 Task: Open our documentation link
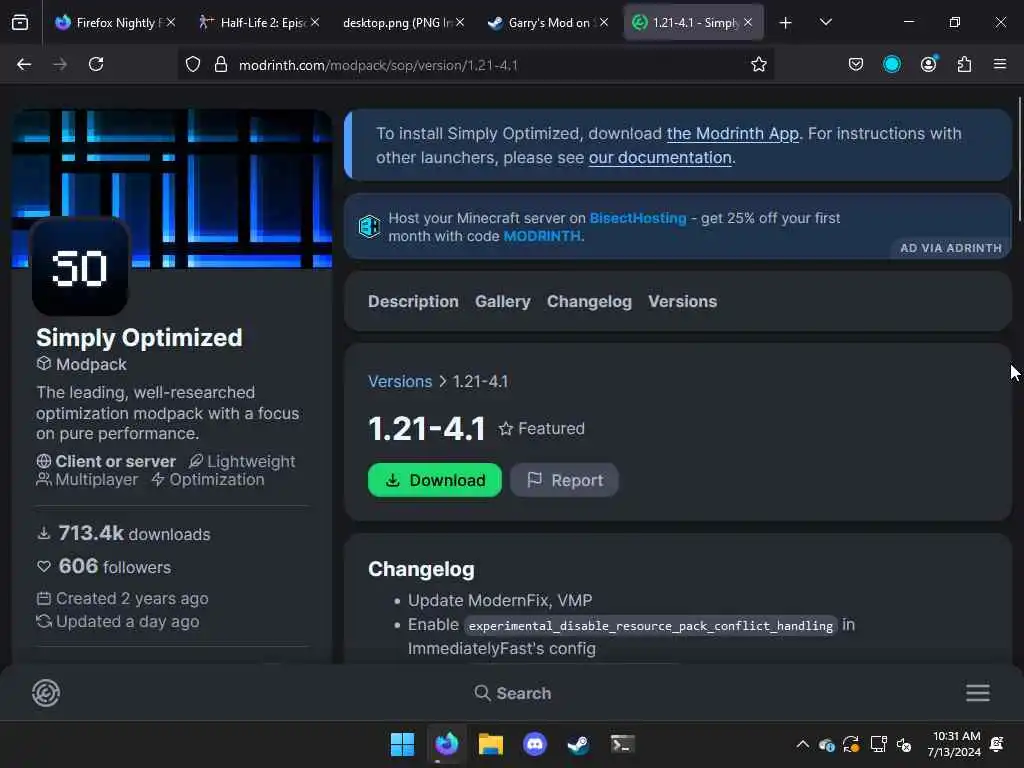(660, 158)
